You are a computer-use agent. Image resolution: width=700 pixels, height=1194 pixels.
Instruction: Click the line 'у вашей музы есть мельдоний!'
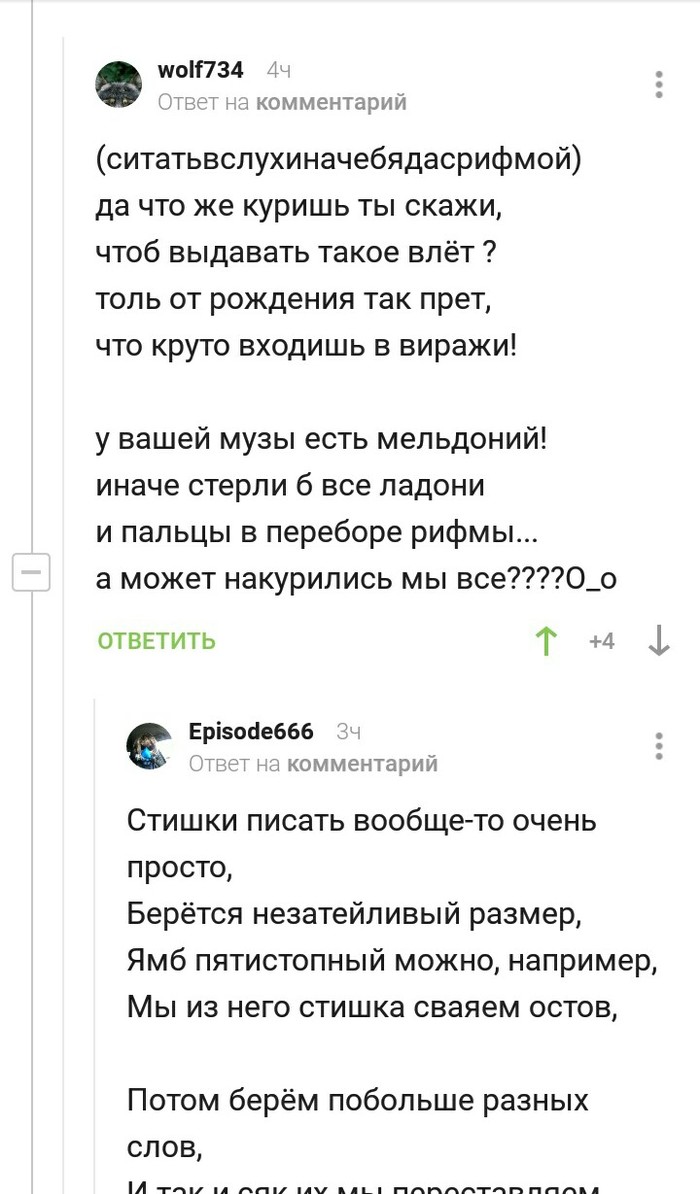click(x=322, y=442)
